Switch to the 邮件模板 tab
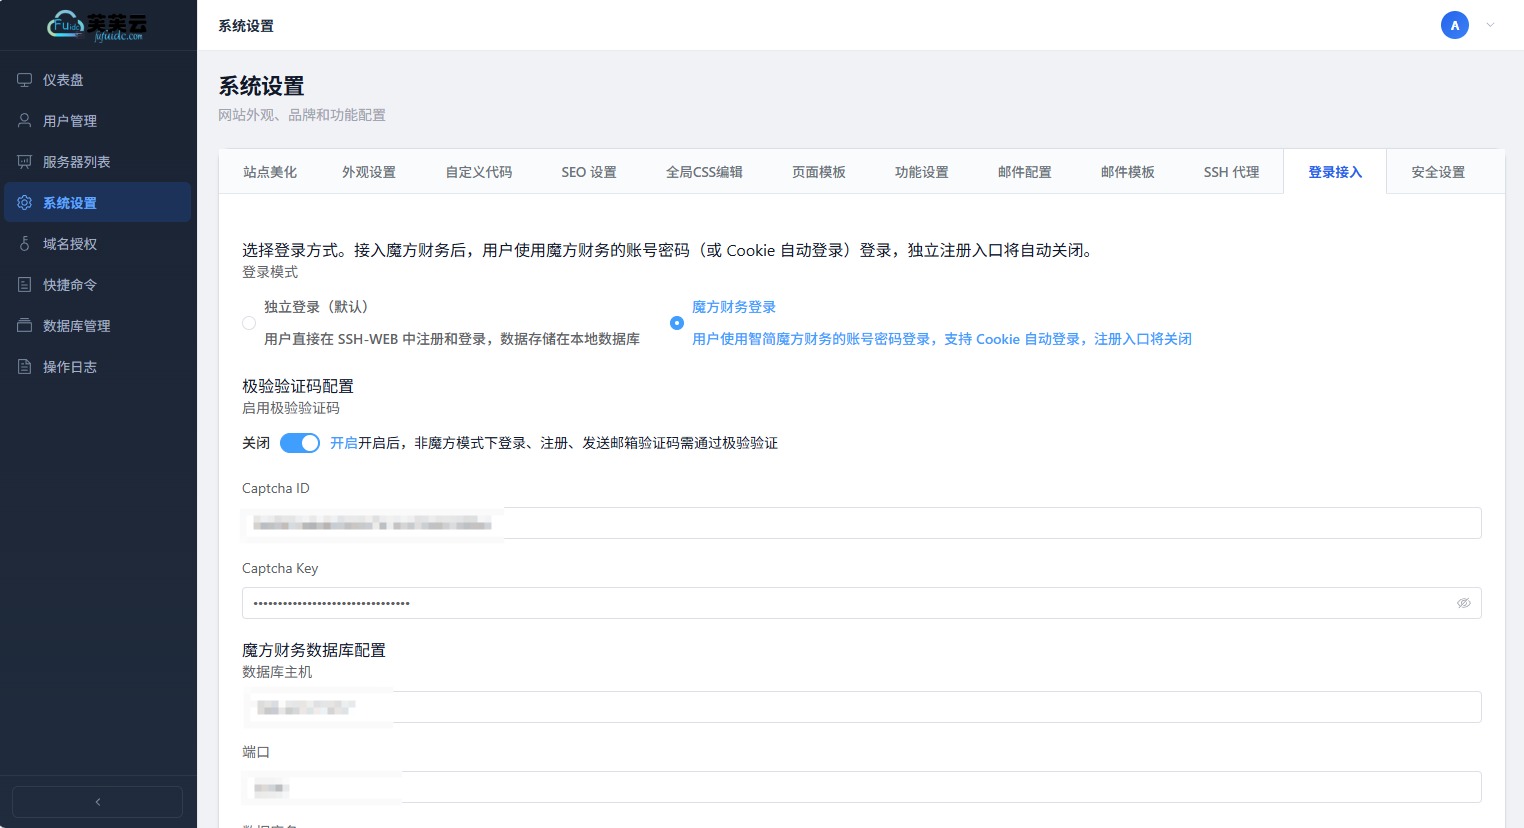Viewport: 1524px width, 828px height. (x=1128, y=172)
